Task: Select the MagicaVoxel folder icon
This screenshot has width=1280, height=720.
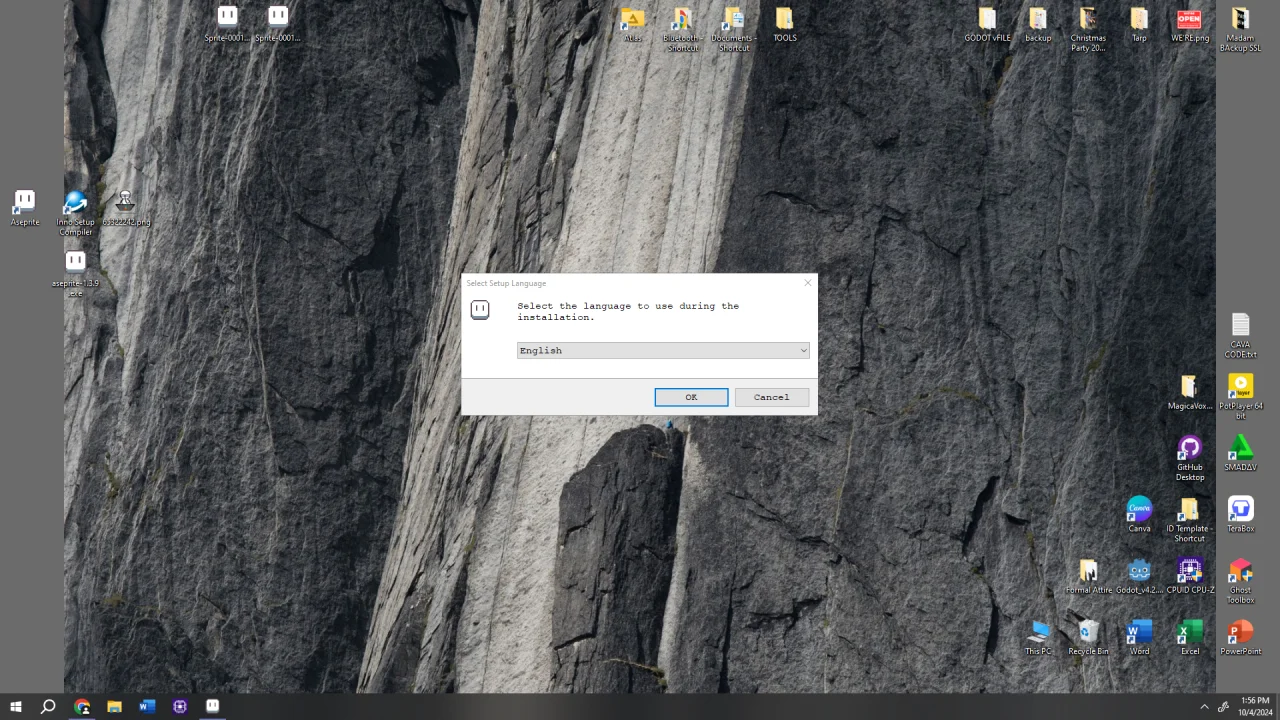Action: (x=1189, y=392)
